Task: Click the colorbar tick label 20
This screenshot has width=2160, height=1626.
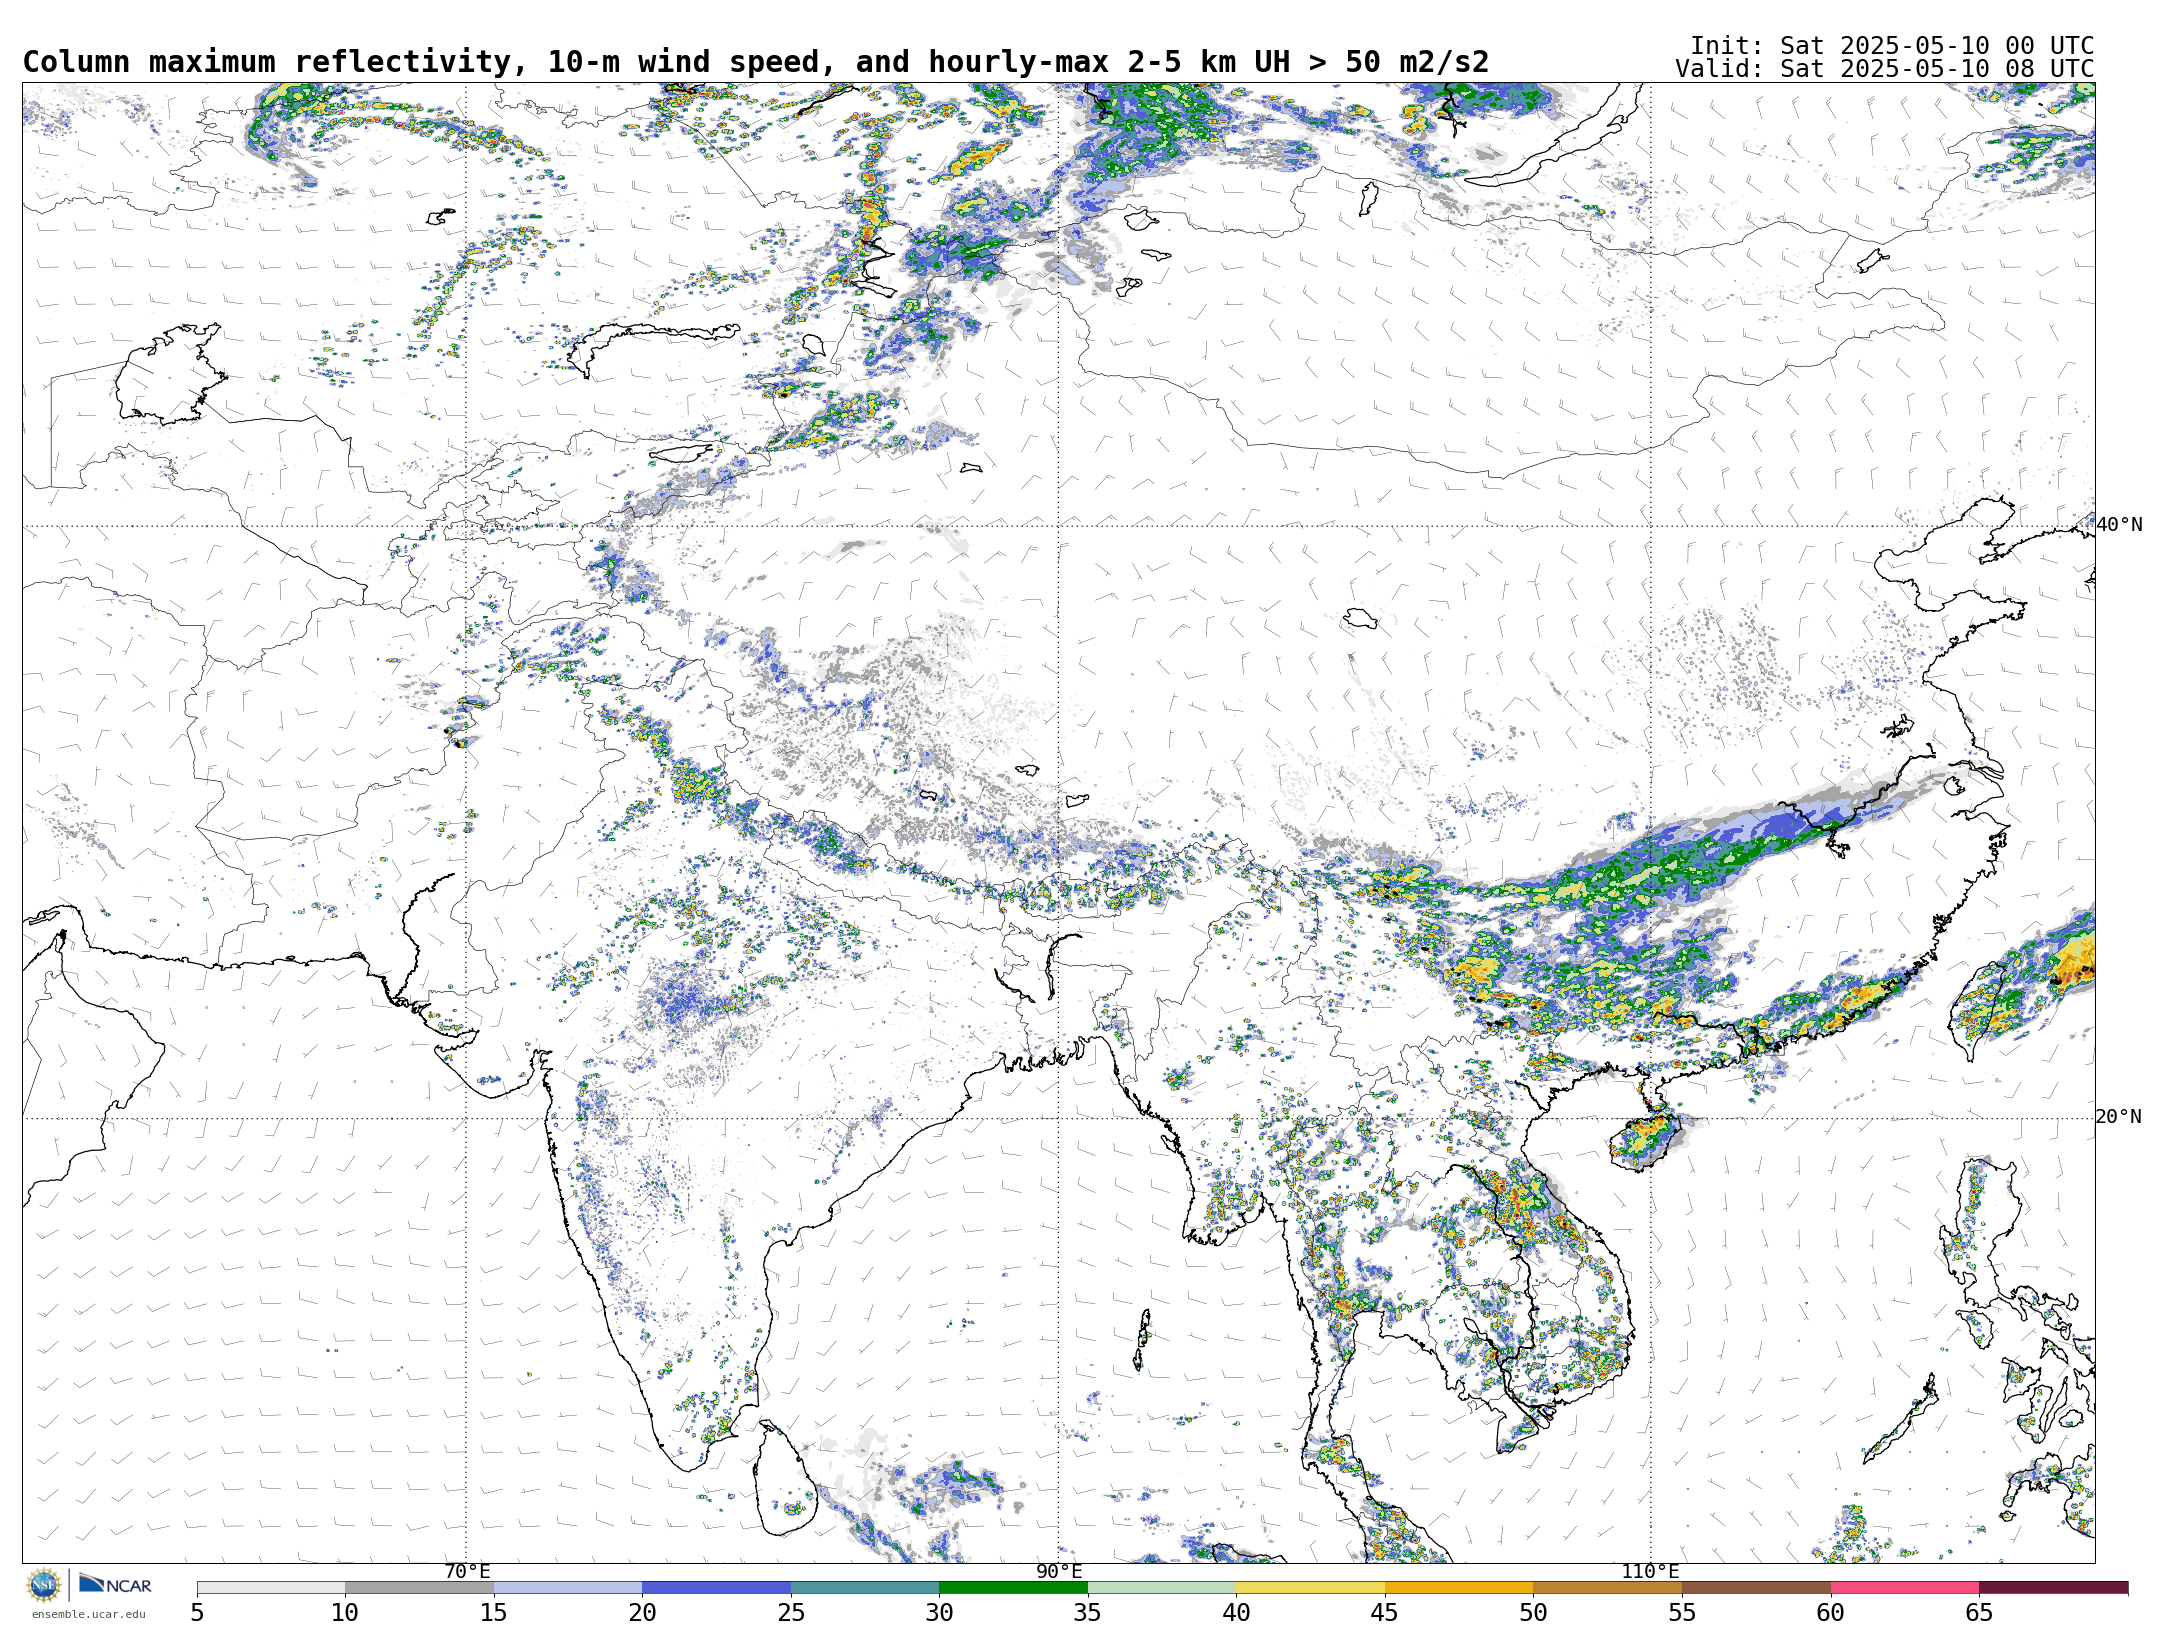Action: 642,1613
